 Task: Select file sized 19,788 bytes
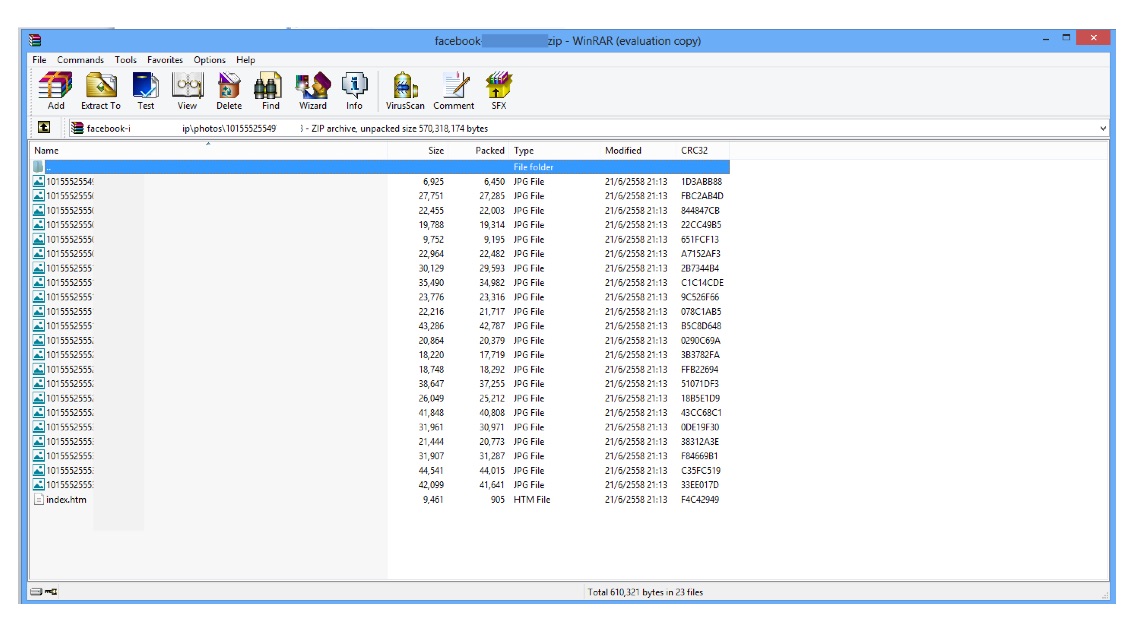380,225
